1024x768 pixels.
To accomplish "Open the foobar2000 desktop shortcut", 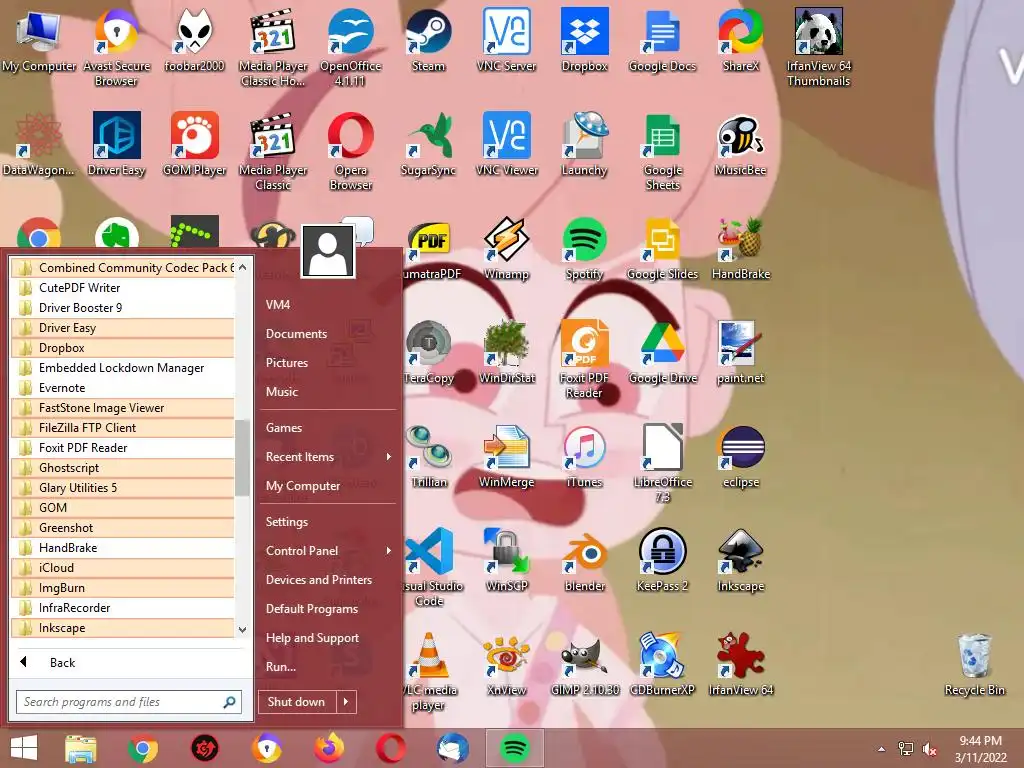I will (x=194, y=39).
